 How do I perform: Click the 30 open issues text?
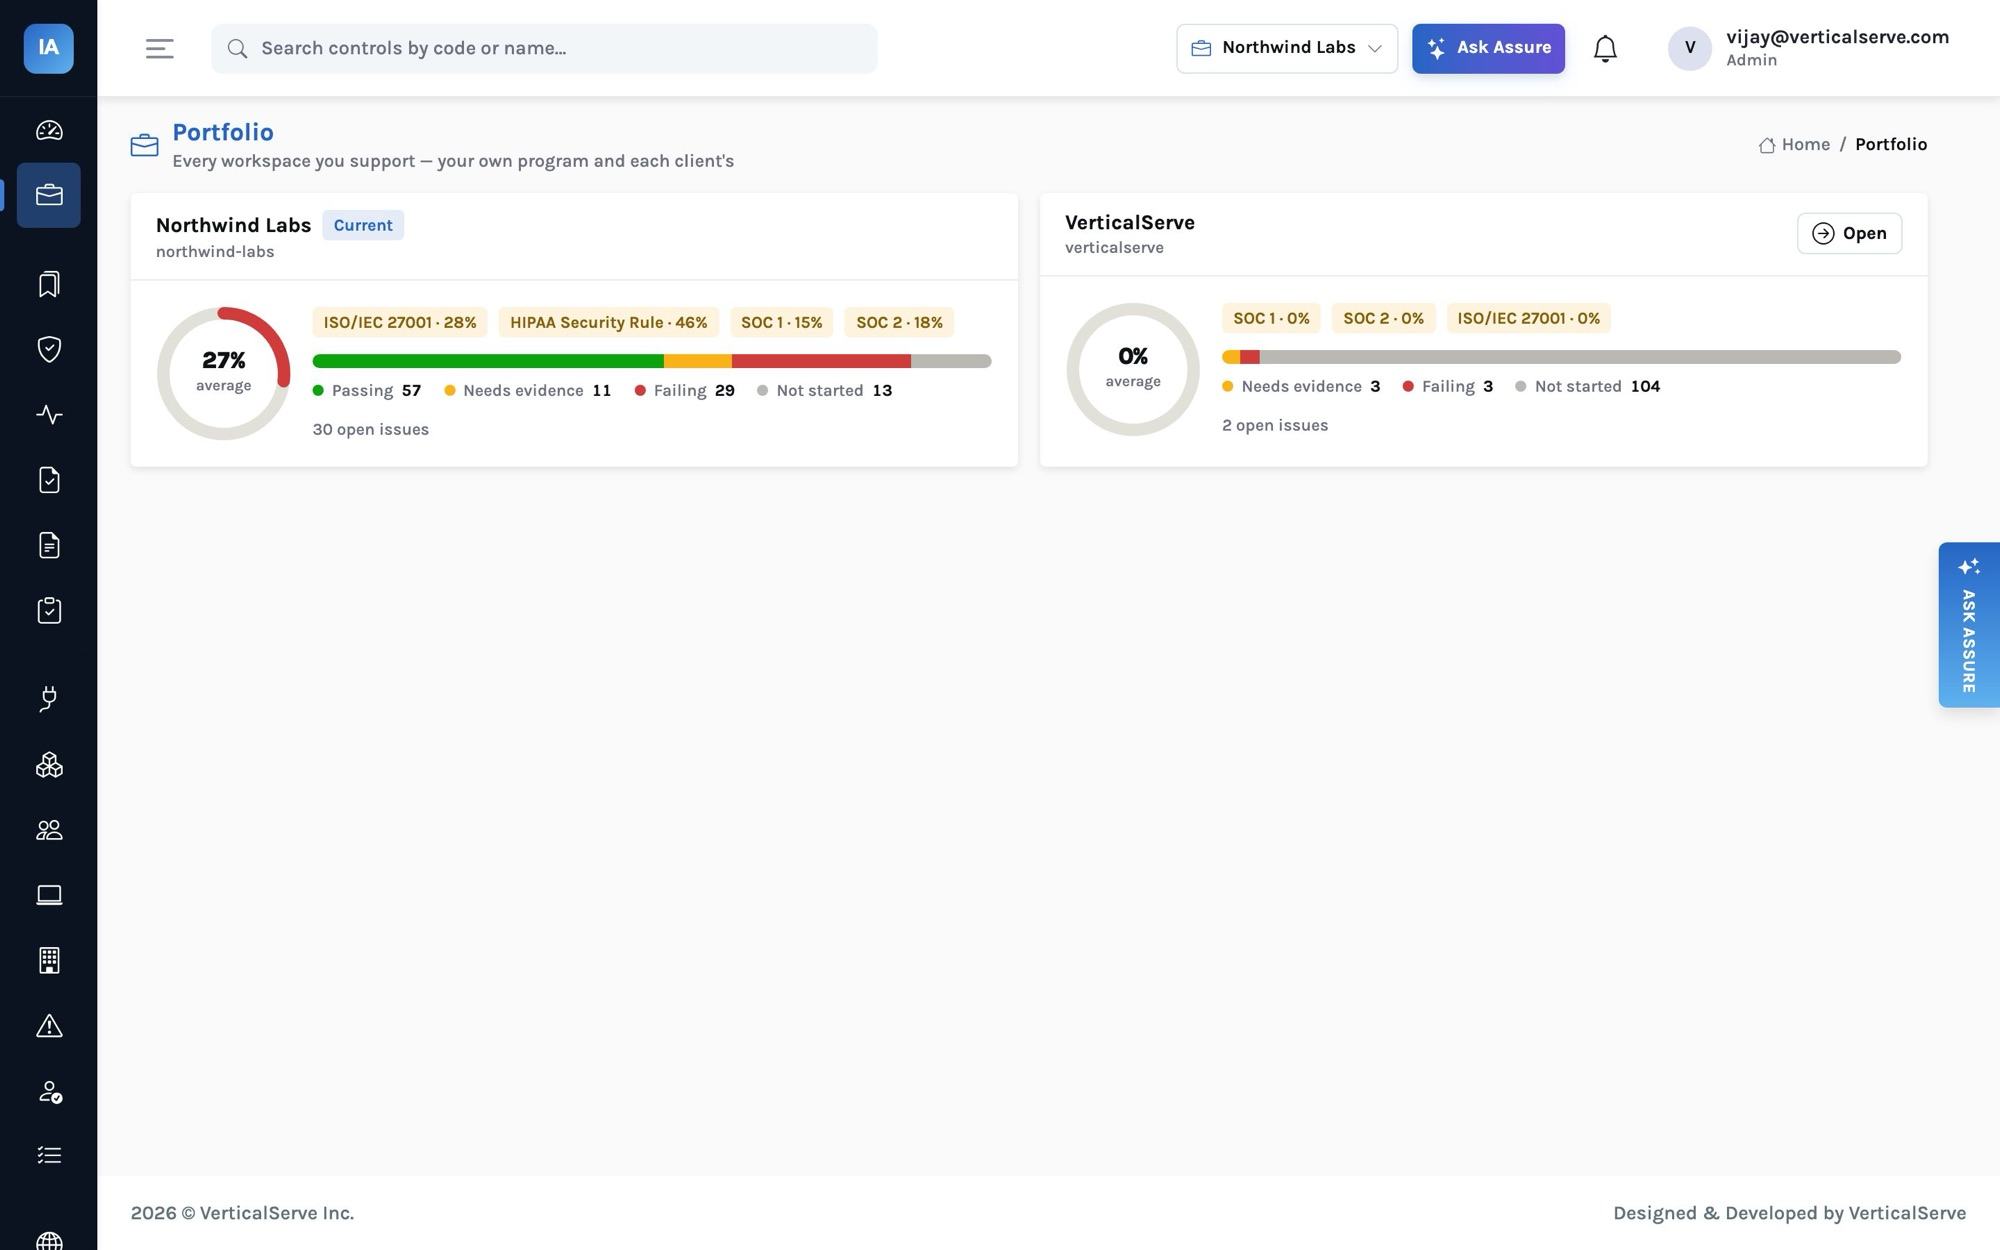370,429
